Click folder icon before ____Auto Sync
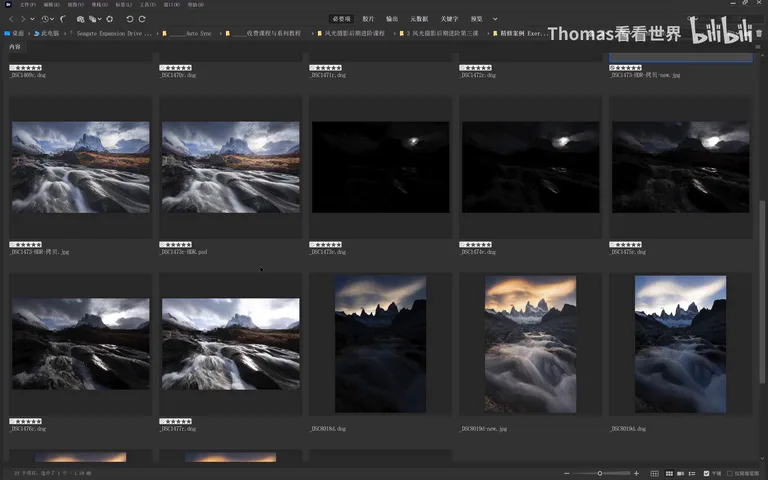 (165, 33)
